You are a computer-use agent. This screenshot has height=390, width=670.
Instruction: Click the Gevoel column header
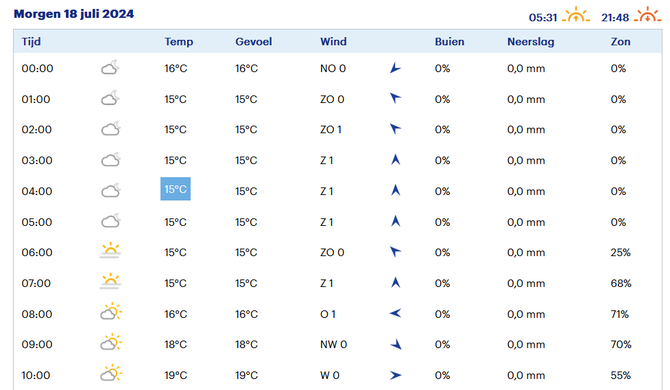point(253,42)
